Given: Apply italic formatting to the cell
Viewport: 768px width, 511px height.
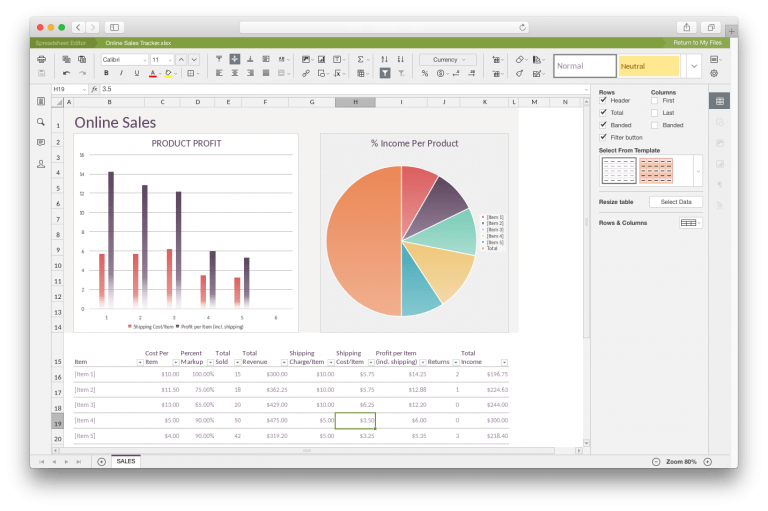Looking at the screenshot, I should tap(122, 73).
